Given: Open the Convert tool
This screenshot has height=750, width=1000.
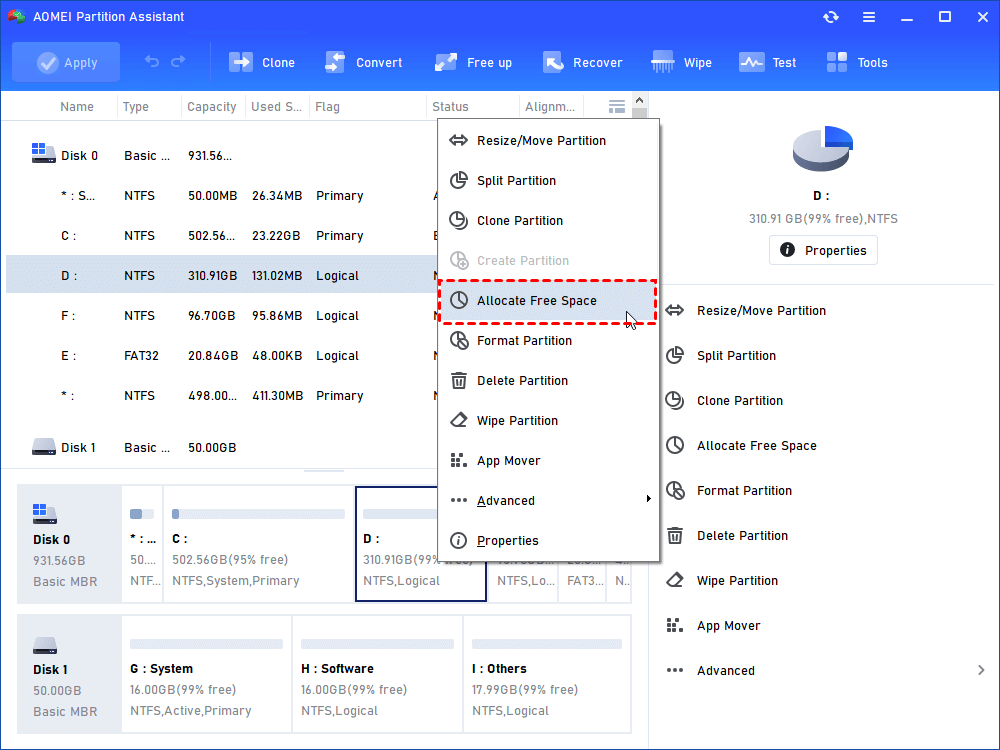Looking at the screenshot, I should tap(364, 62).
